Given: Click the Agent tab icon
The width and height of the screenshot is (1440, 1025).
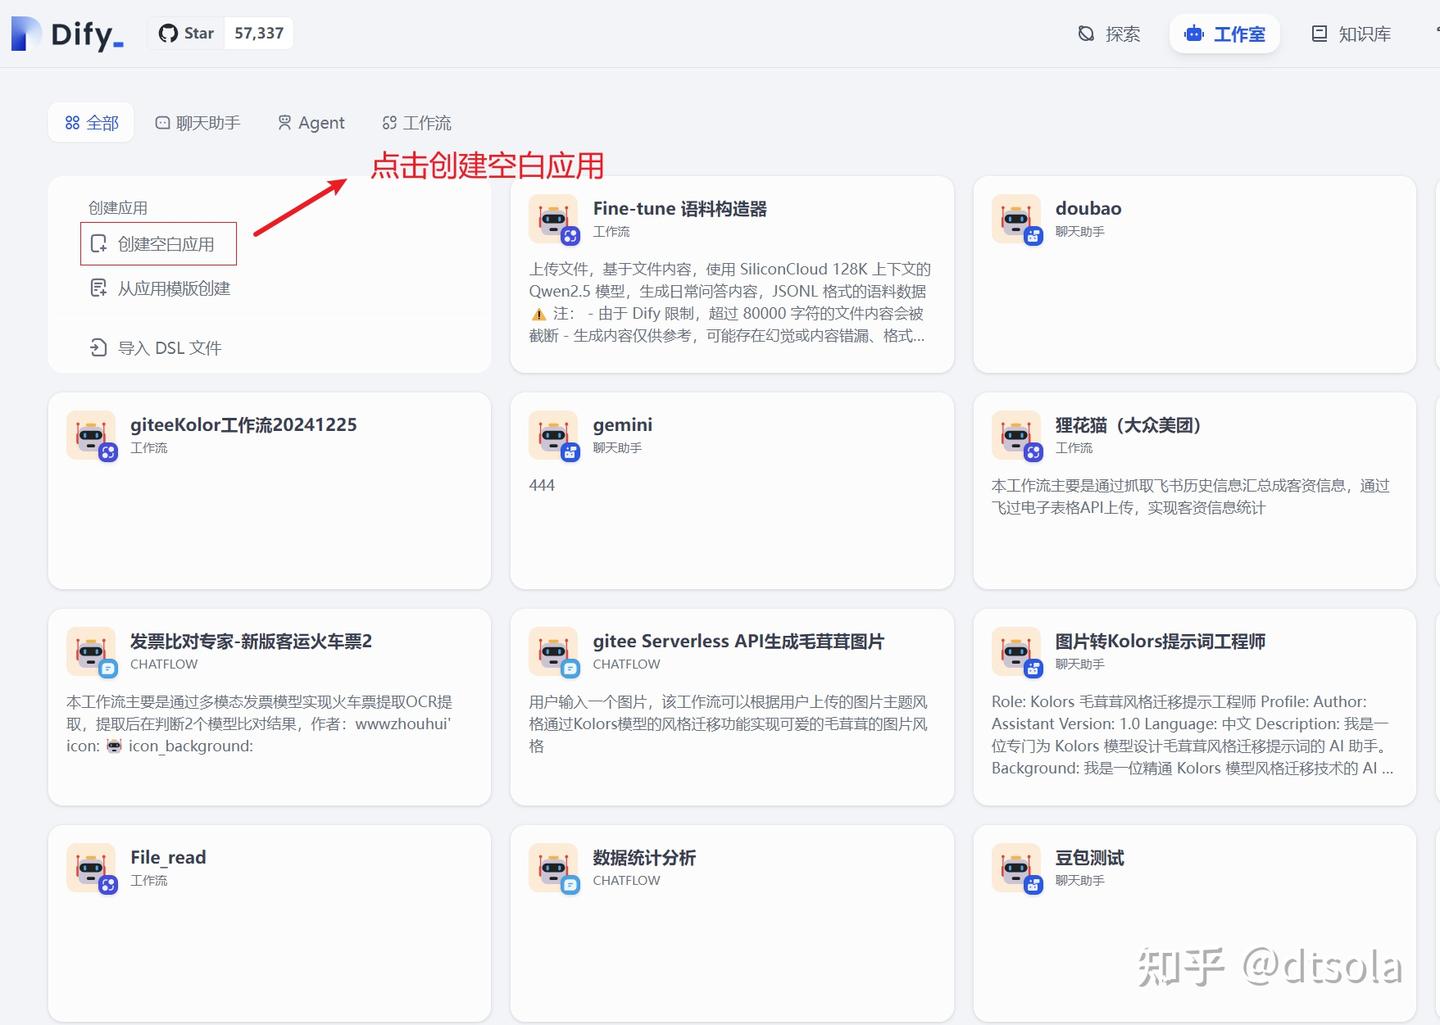Looking at the screenshot, I should (x=285, y=123).
